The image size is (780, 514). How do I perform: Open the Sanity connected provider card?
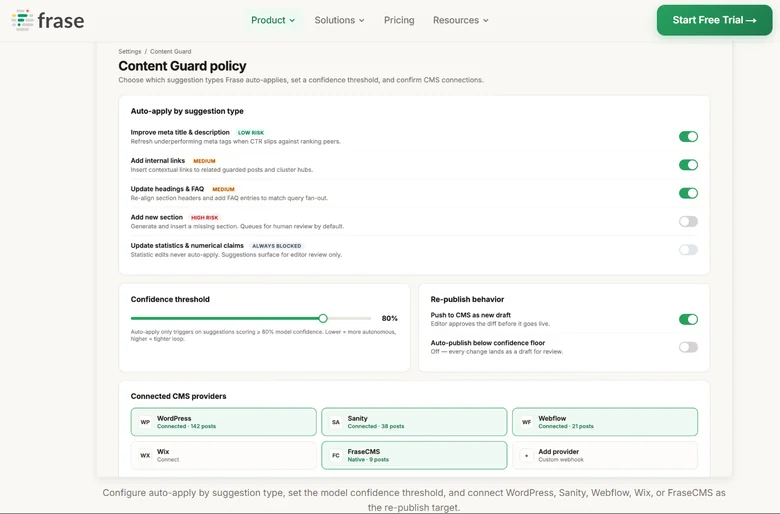click(x=414, y=422)
